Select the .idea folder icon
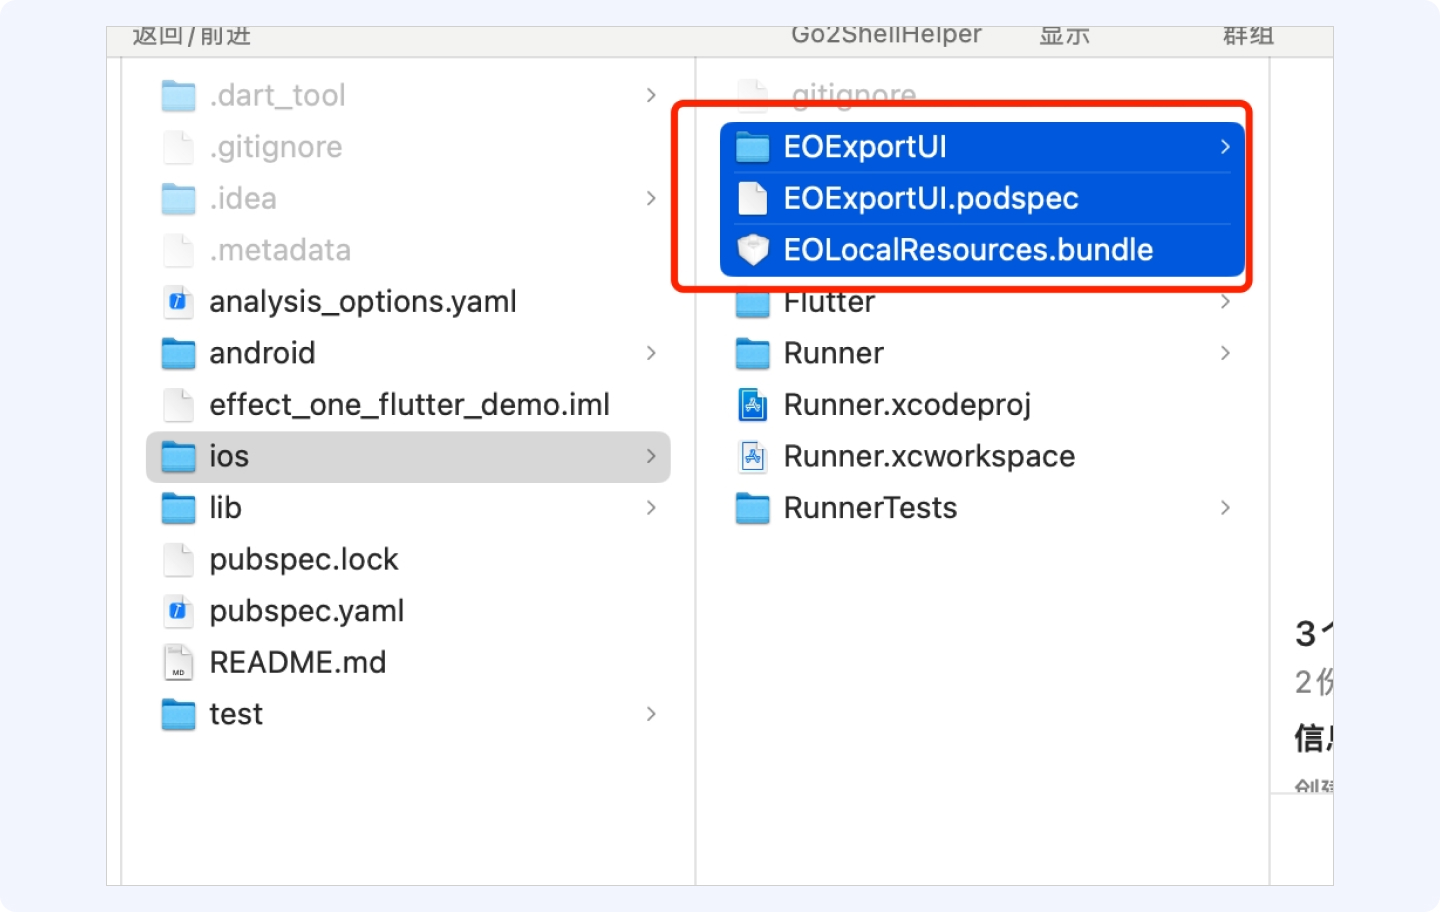This screenshot has width=1440, height=912. (179, 199)
